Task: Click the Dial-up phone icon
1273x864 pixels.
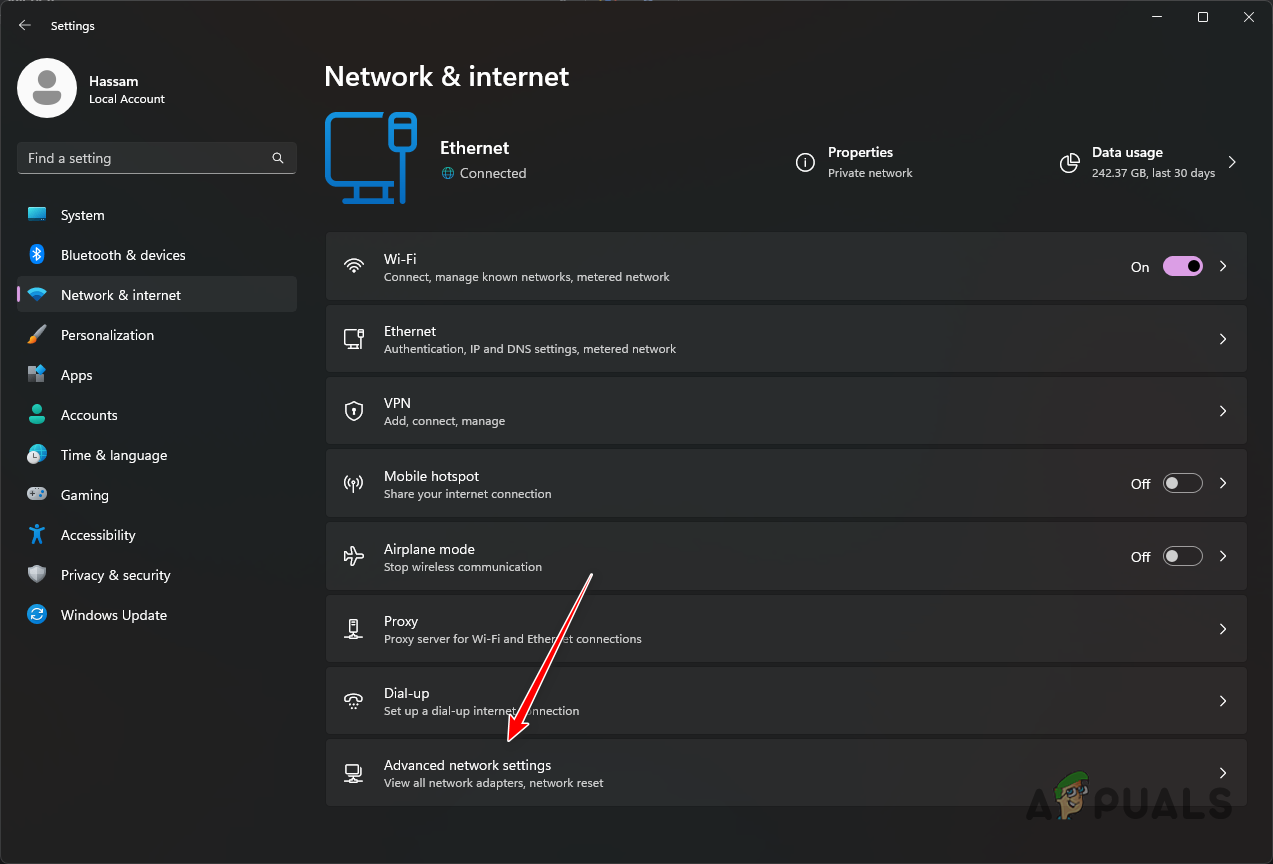Action: (353, 700)
